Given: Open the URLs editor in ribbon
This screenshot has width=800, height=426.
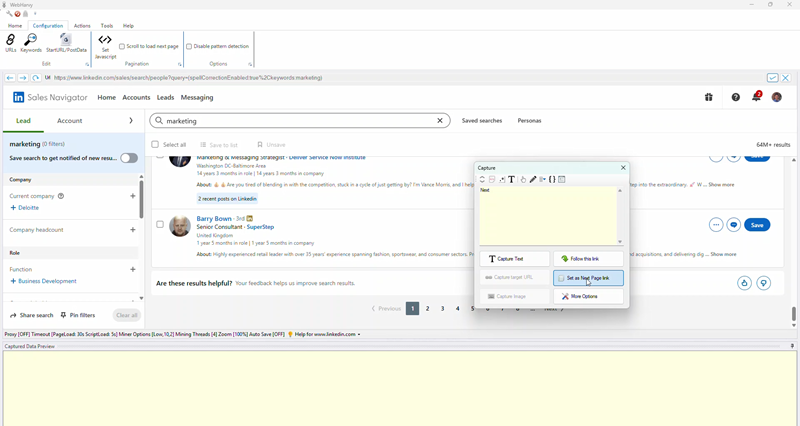Looking at the screenshot, I should click(x=10, y=43).
